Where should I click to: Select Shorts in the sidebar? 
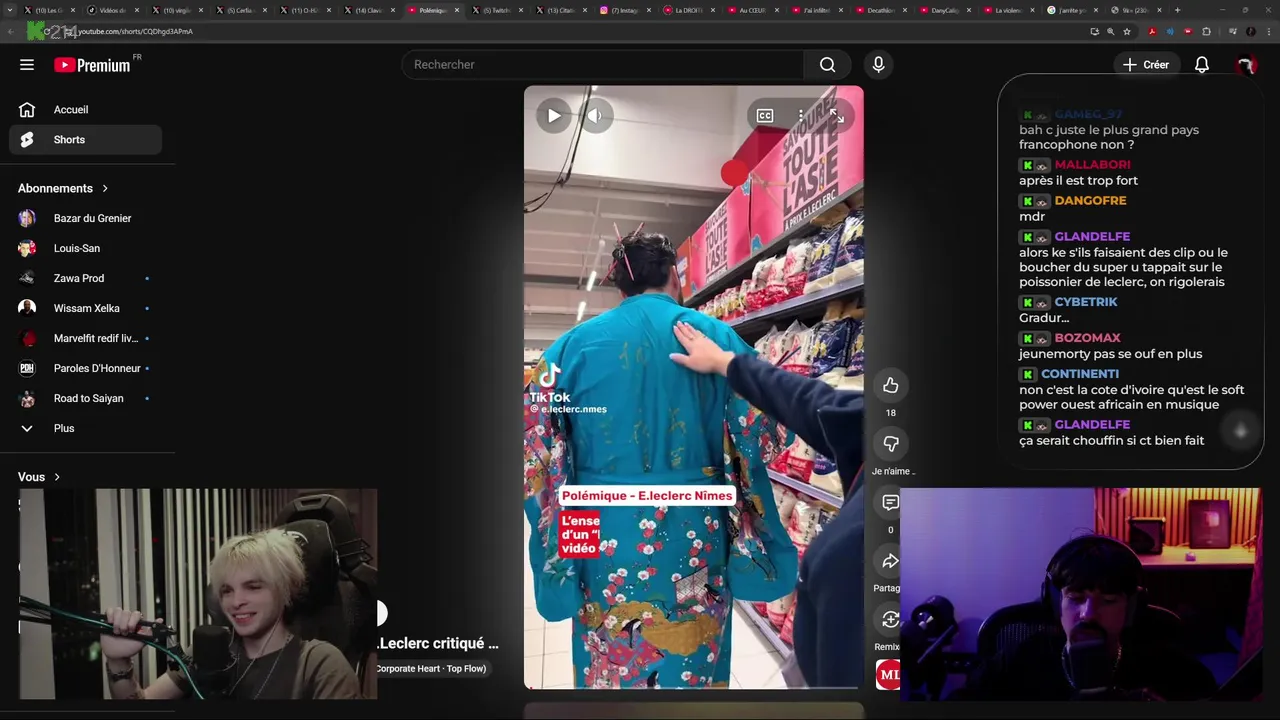click(x=85, y=140)
